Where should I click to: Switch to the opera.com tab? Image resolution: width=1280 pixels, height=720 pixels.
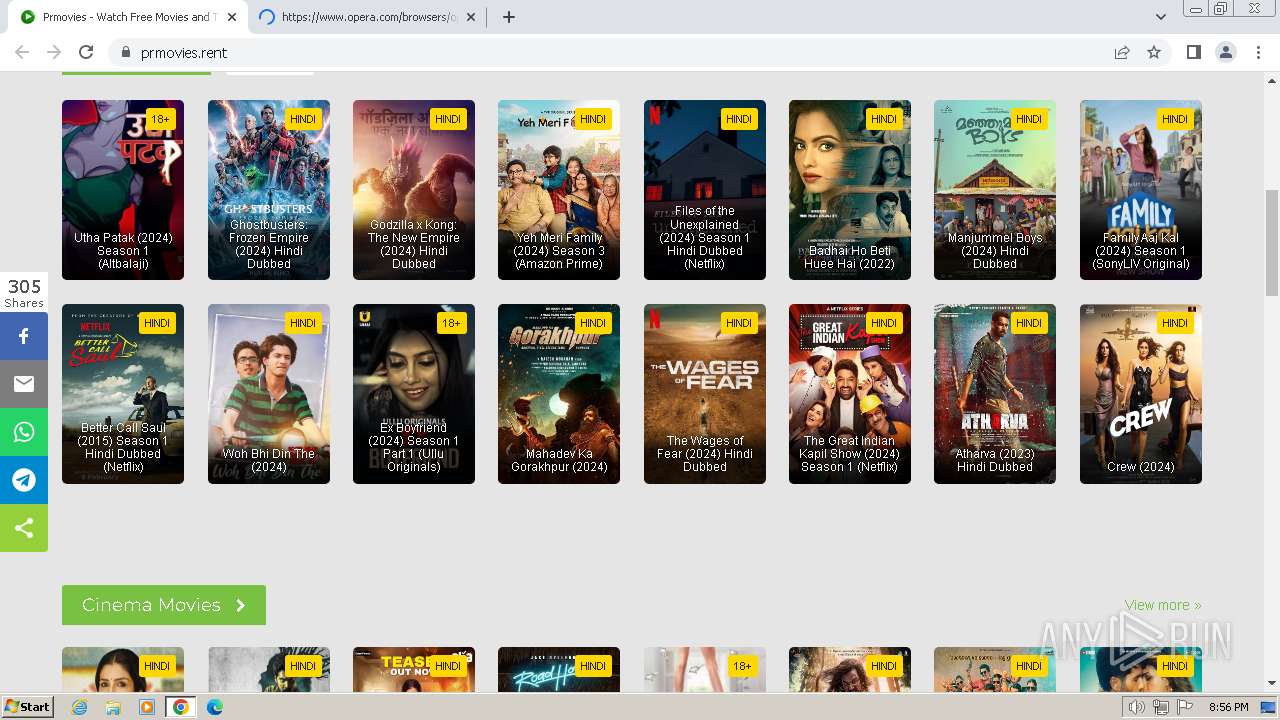tap(367, 17)
